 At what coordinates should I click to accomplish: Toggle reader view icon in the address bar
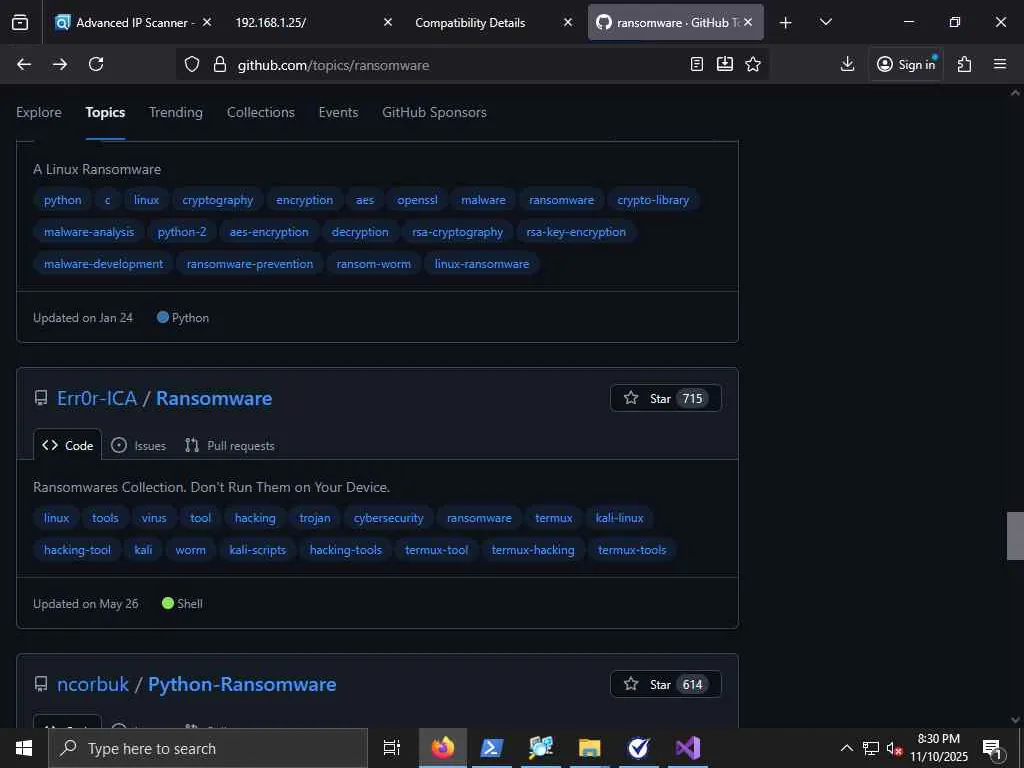697,64
